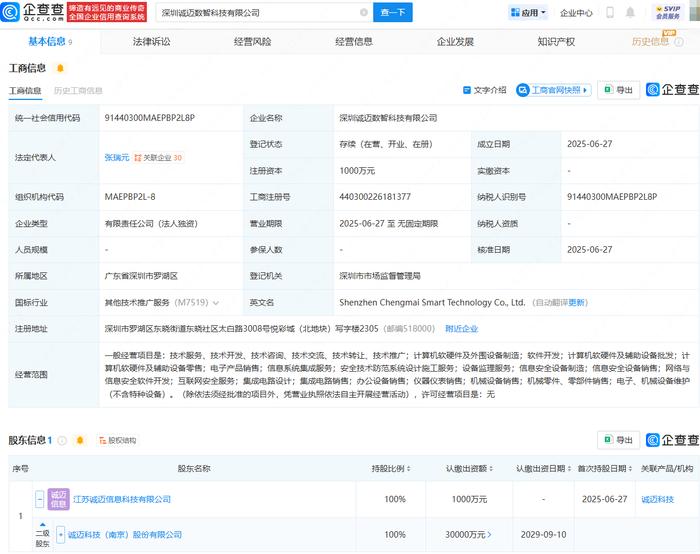Switch to 企业发展 tab

pos(455,42)
